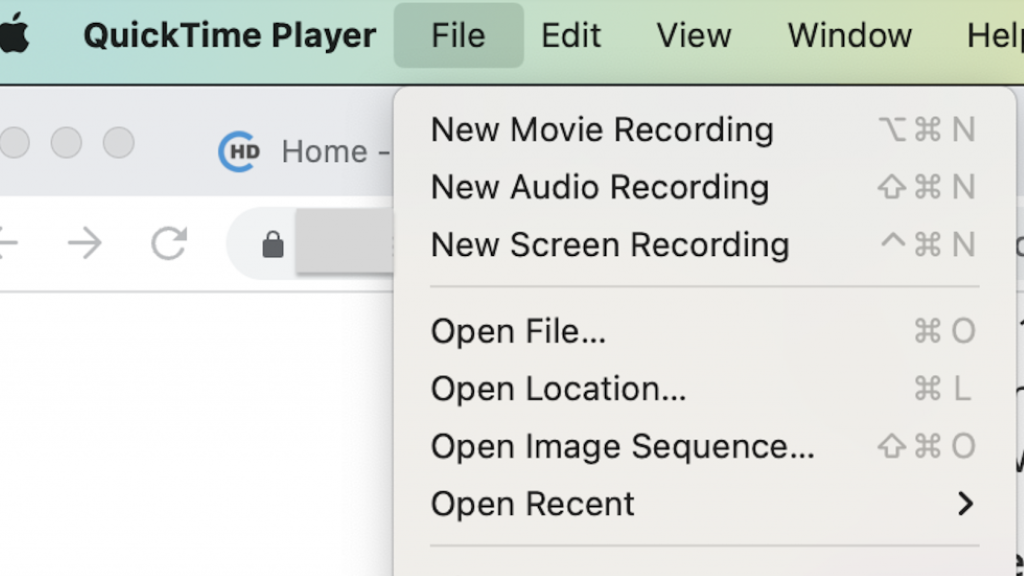Choose New Audio Recording
This screenshot has height=576, width=1024.
704,187
